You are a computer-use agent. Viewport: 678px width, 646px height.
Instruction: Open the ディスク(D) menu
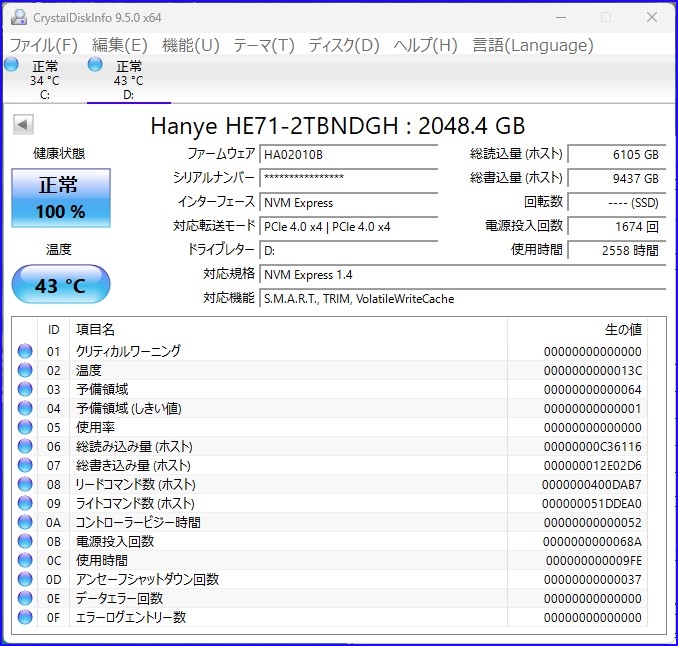(x=344, y=45)
